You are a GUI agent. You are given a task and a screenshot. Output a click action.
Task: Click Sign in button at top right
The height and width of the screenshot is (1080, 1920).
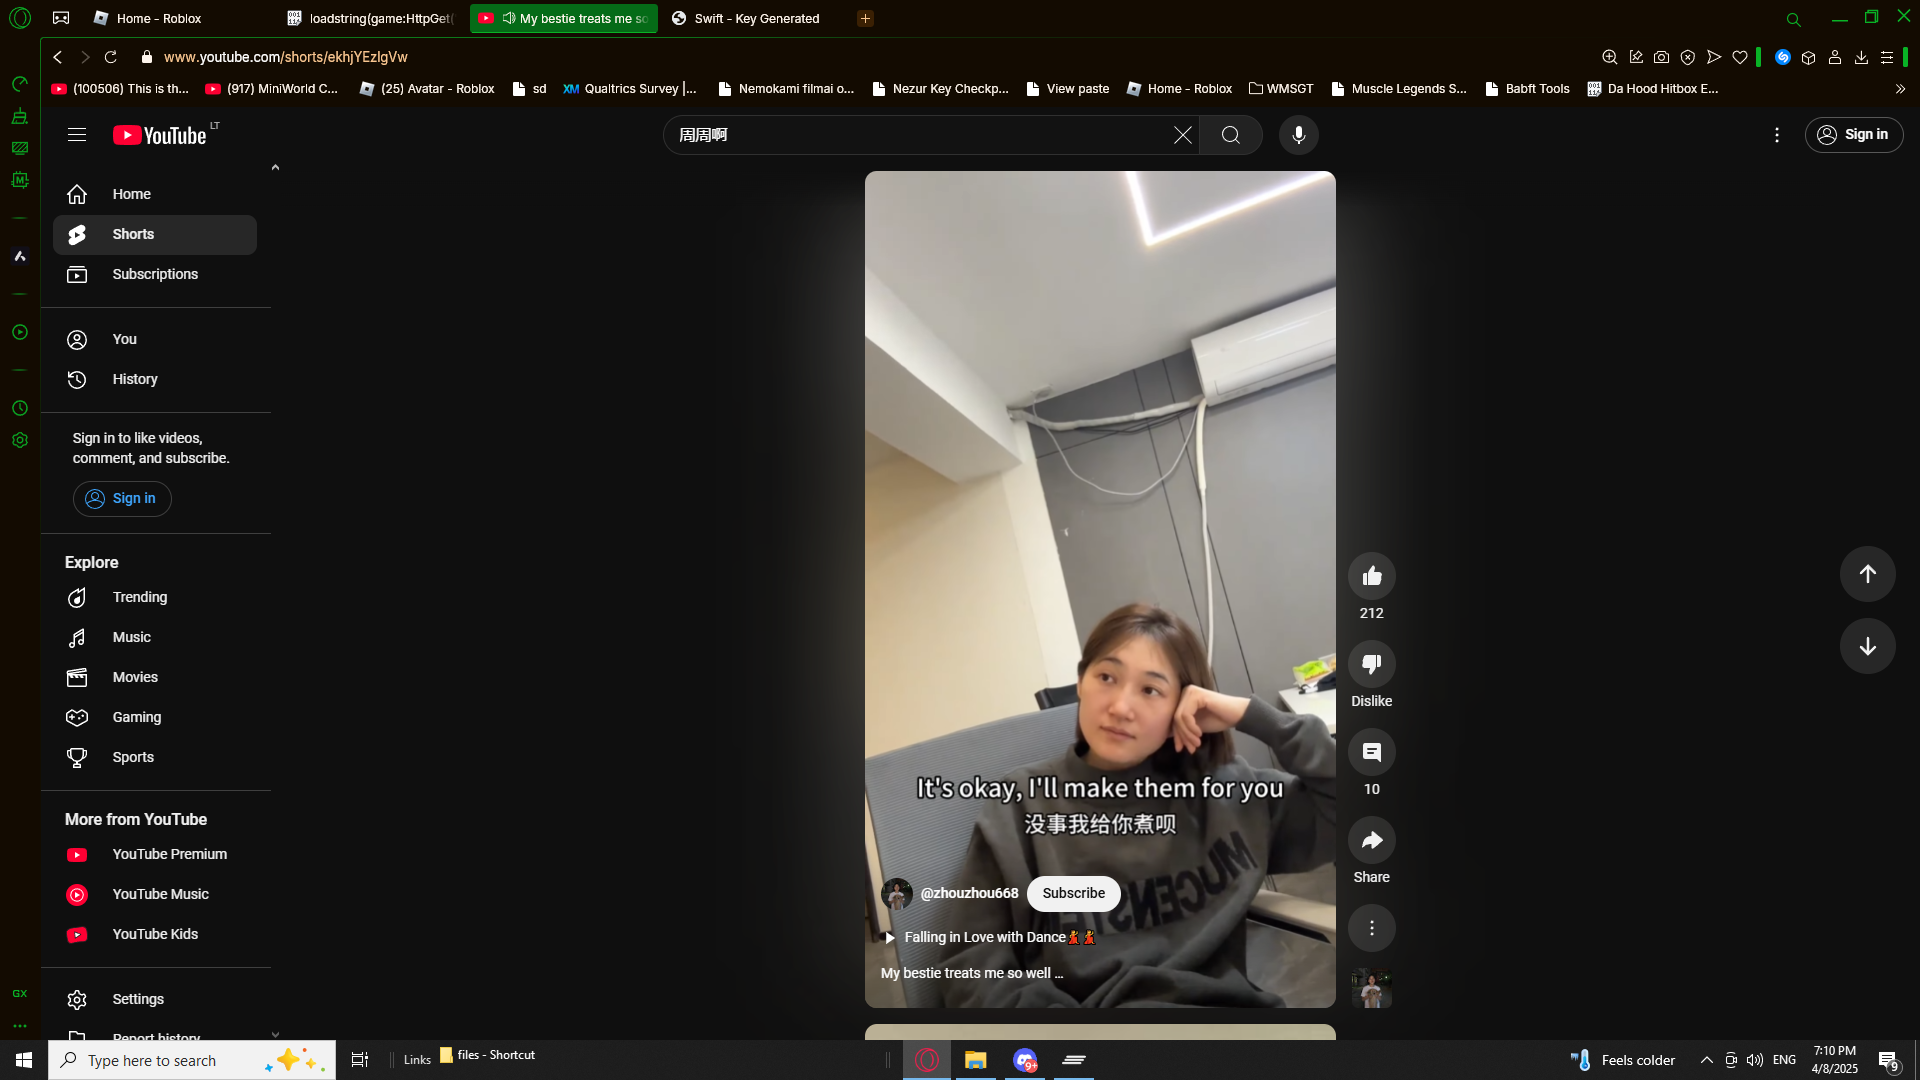point(1853,135)
